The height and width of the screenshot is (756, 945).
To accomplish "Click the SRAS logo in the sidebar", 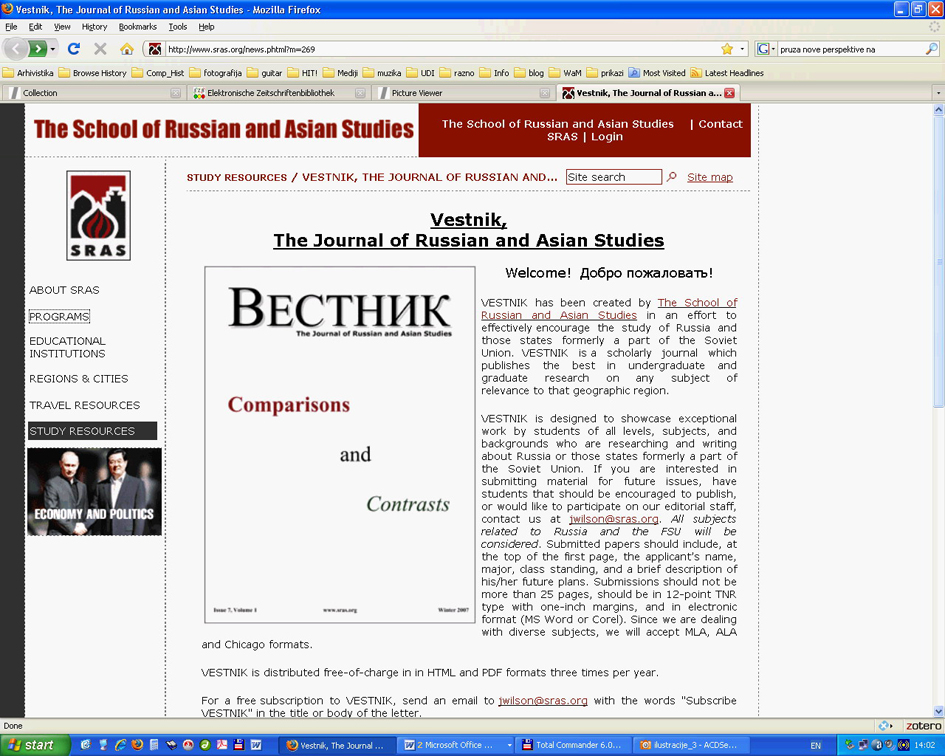I will 98,215.
